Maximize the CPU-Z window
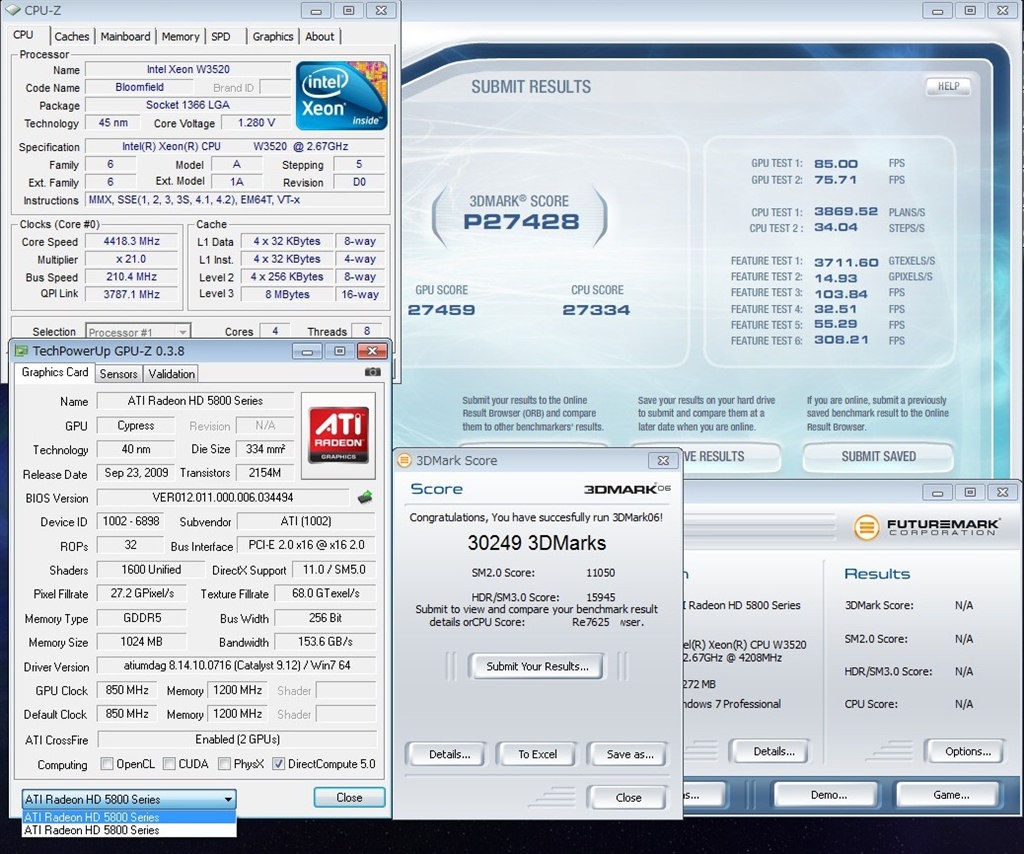Screen dimensions: 1024x854 tap(348, 10)
